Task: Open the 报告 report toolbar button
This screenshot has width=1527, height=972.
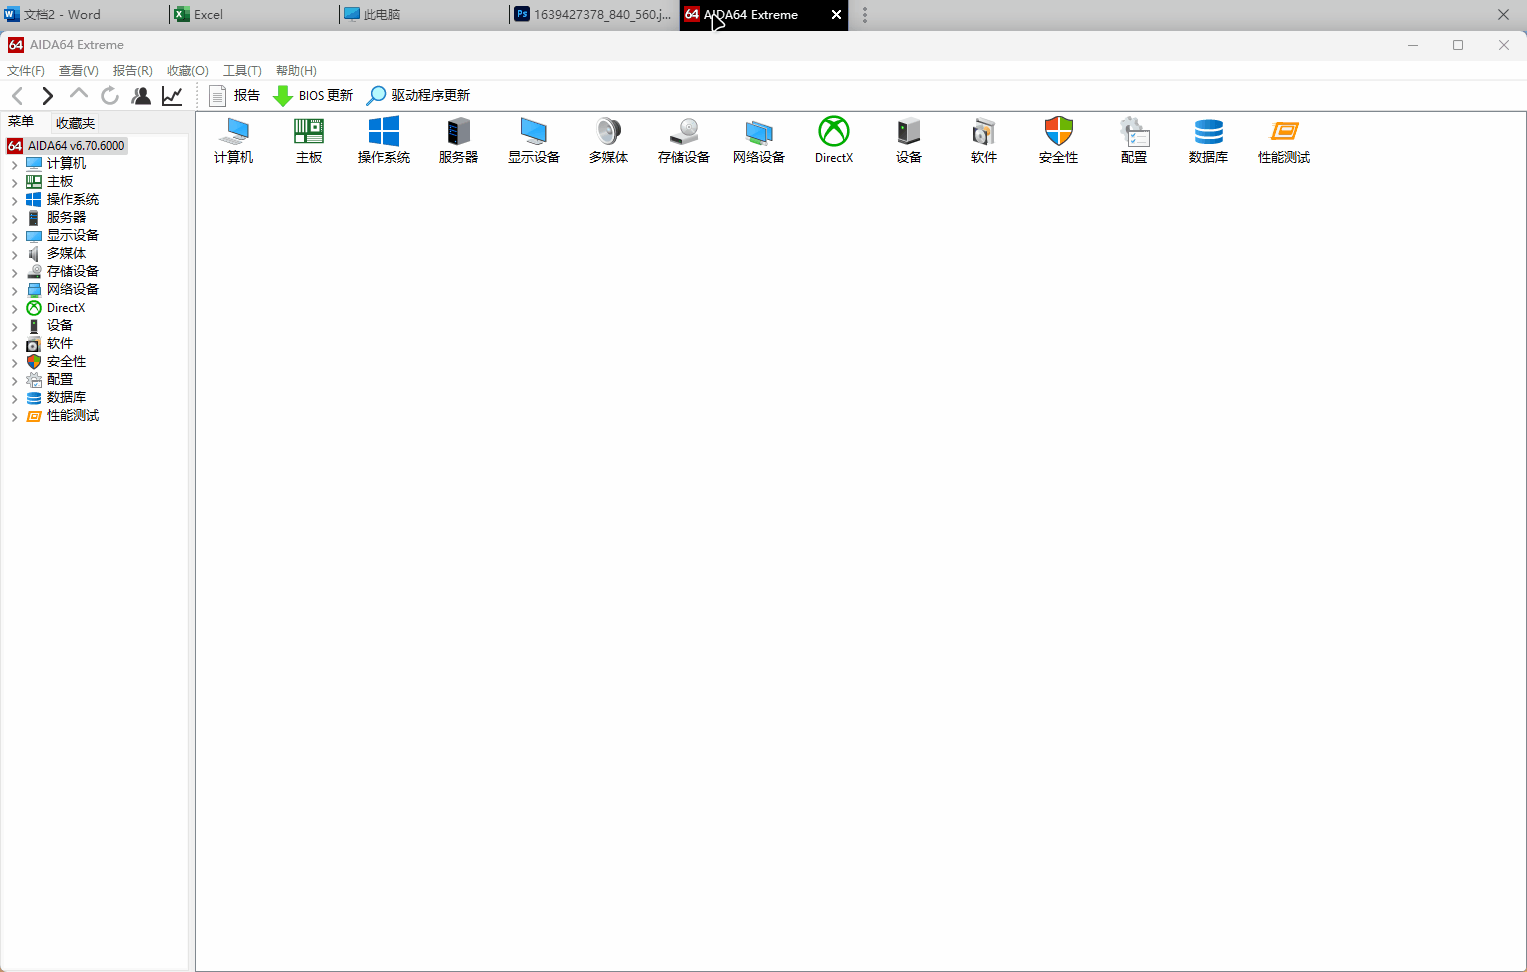Action: [x=235, y=95]
